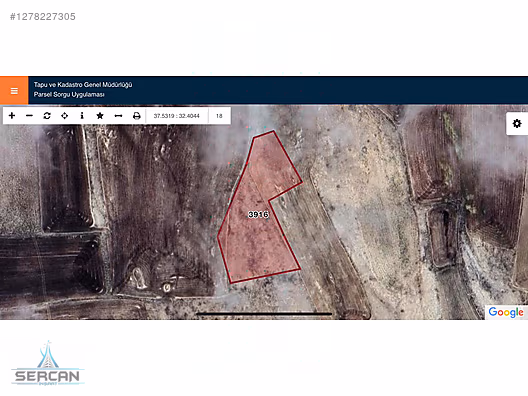This screenshot has width=528, height=396.
Task: Click the zoom level value 18
Action: click(219, 116)
